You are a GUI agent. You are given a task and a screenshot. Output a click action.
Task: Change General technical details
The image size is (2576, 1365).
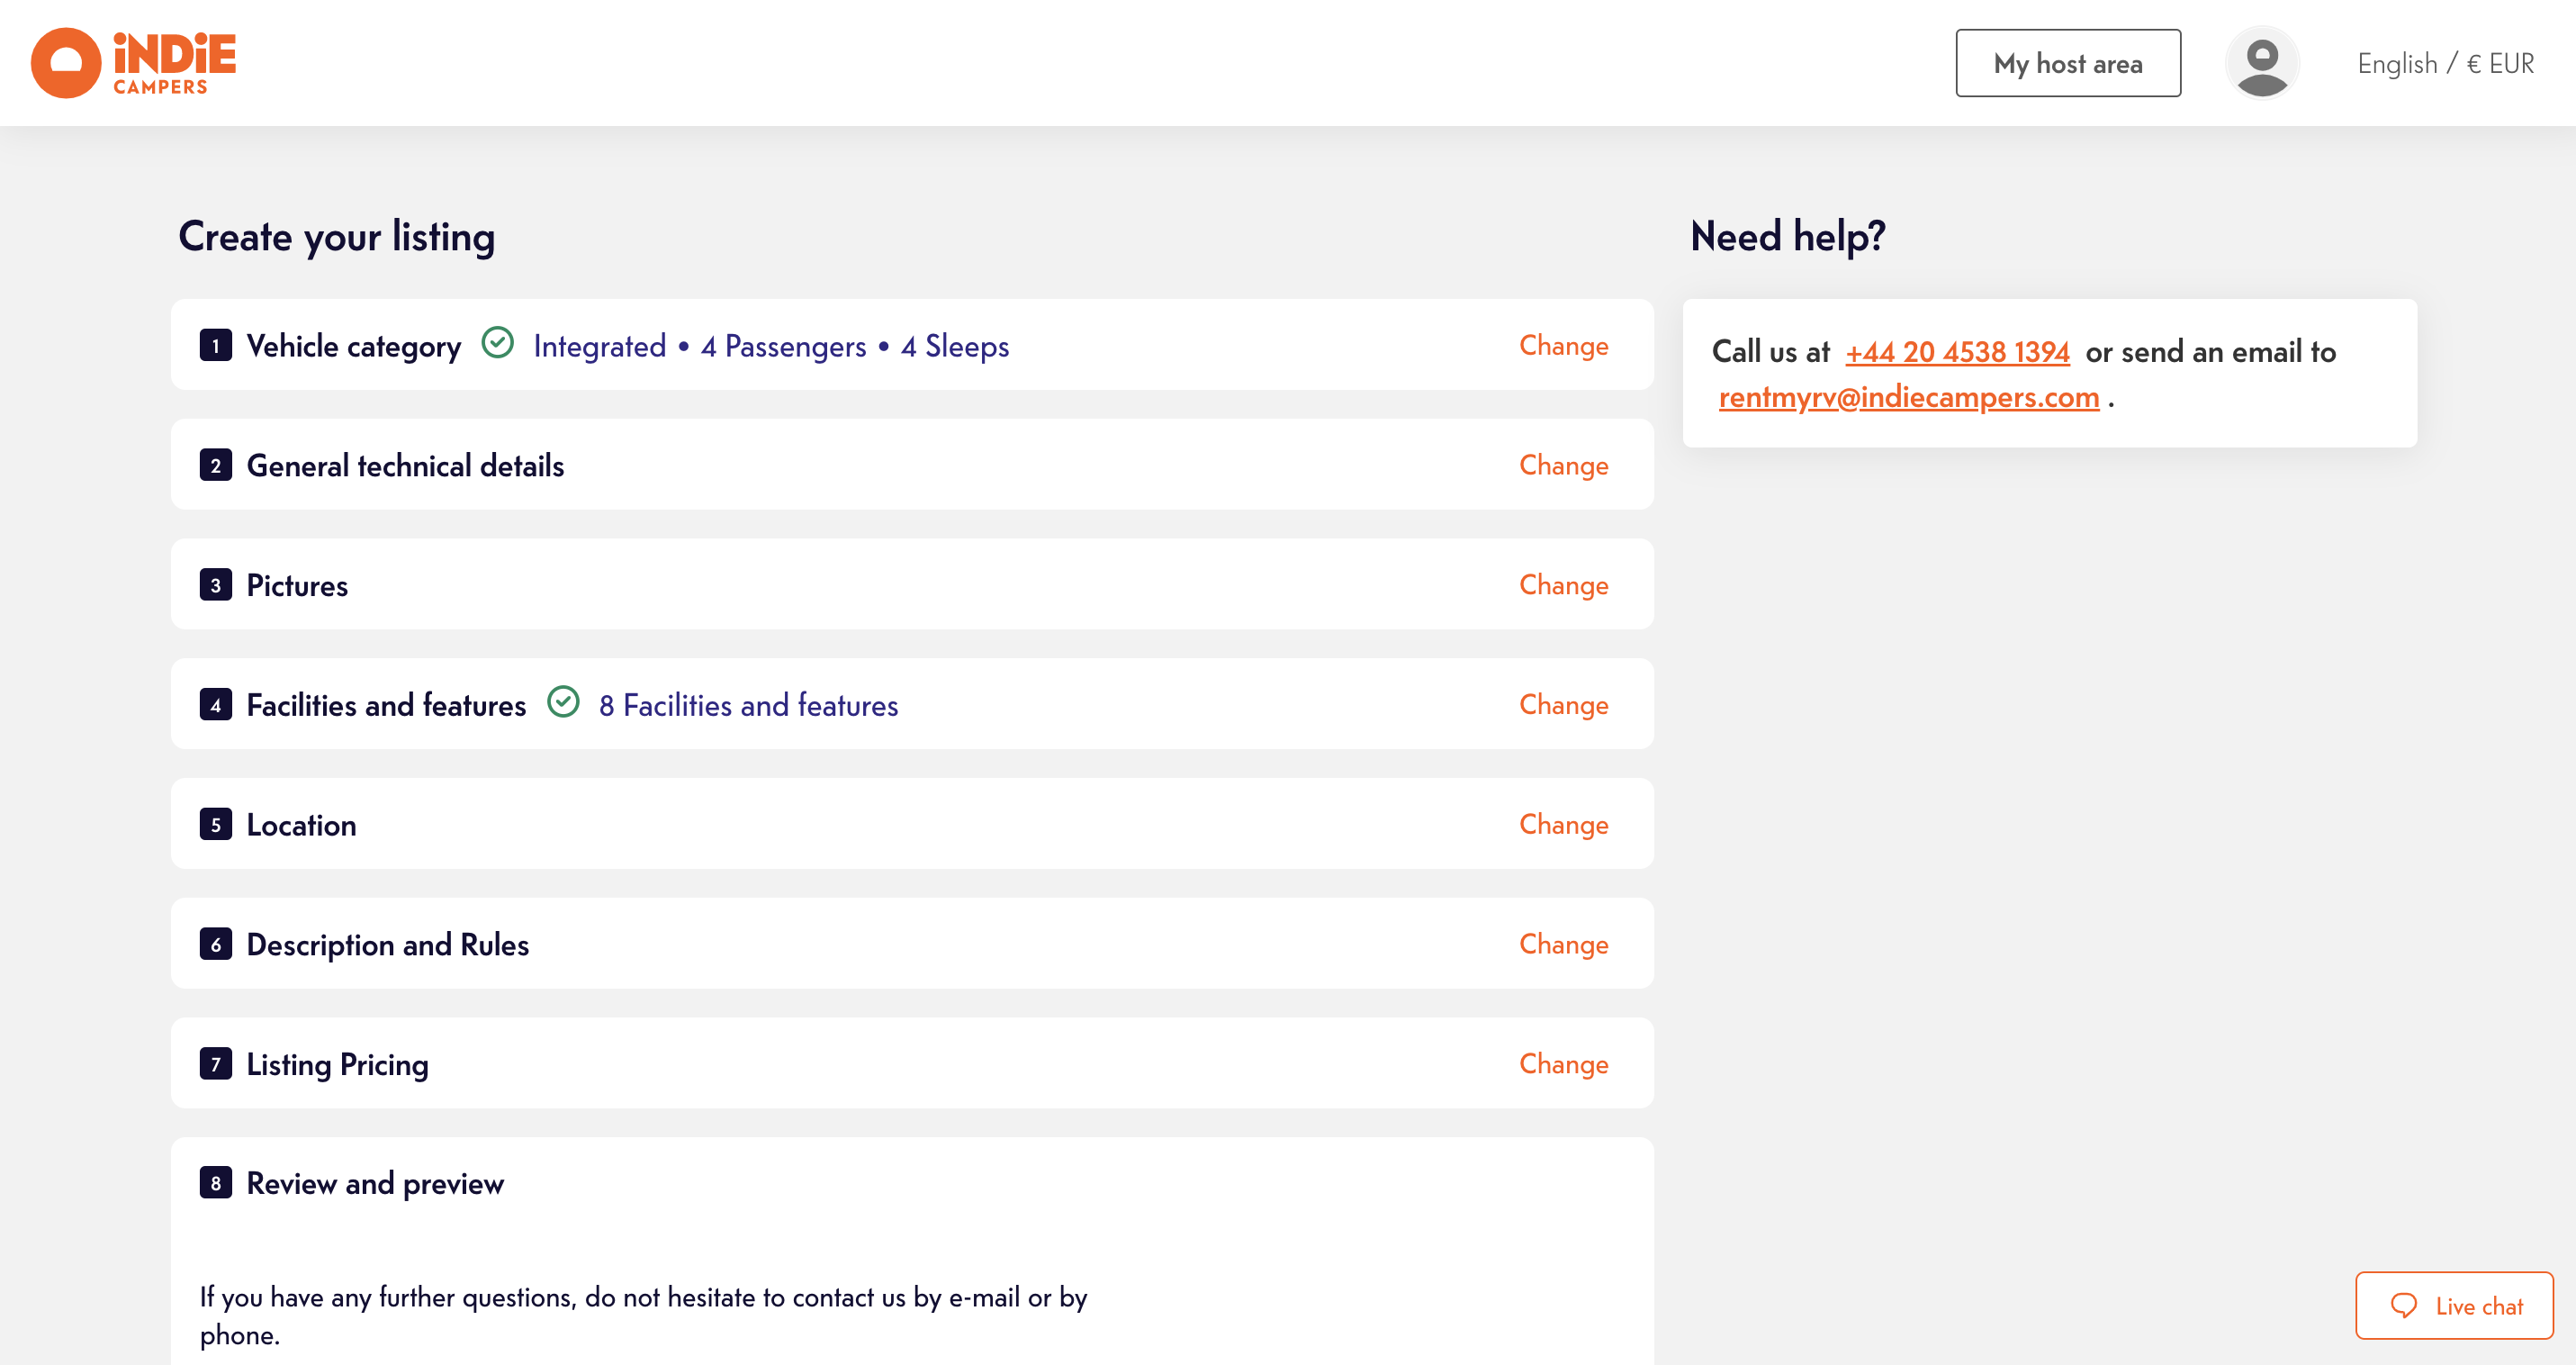(1563, 465)
